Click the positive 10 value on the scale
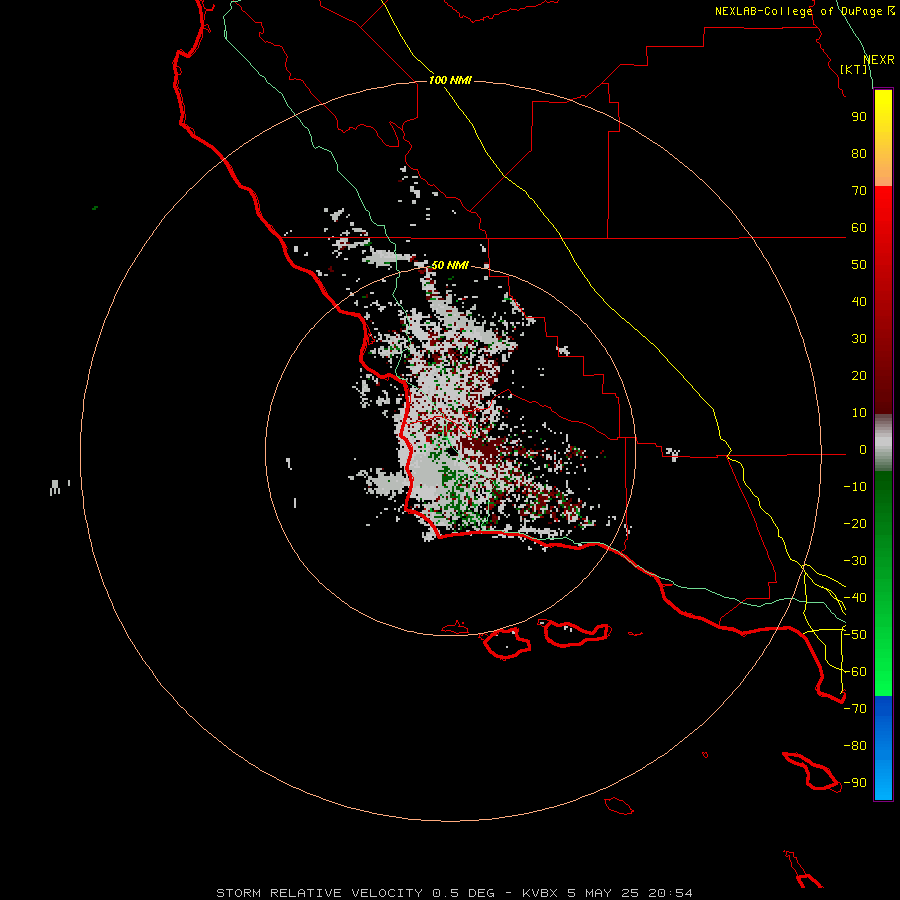The height and width of the screenshot is (900, 900). [859, 413]
